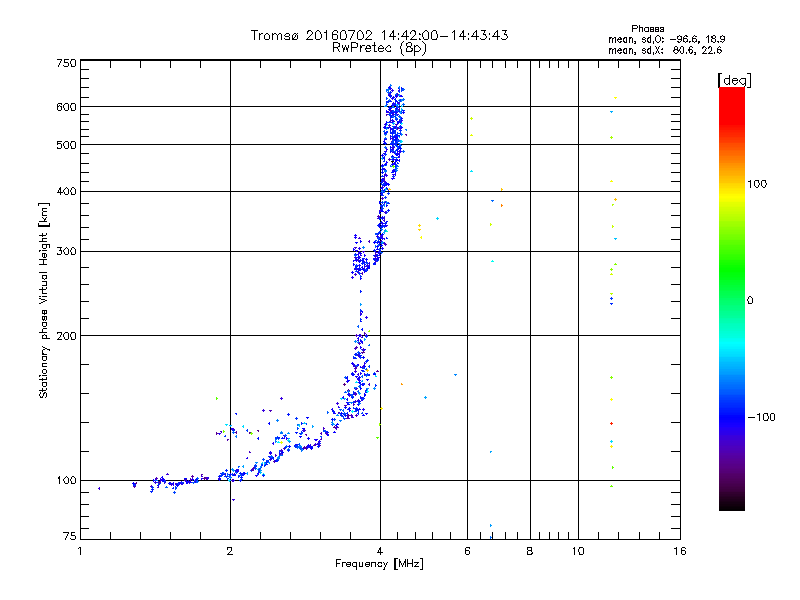Click the "0" tick label on colorbar
Viewport: 800px width, 600px height.
pyautogui.click(x=750, y=301)
